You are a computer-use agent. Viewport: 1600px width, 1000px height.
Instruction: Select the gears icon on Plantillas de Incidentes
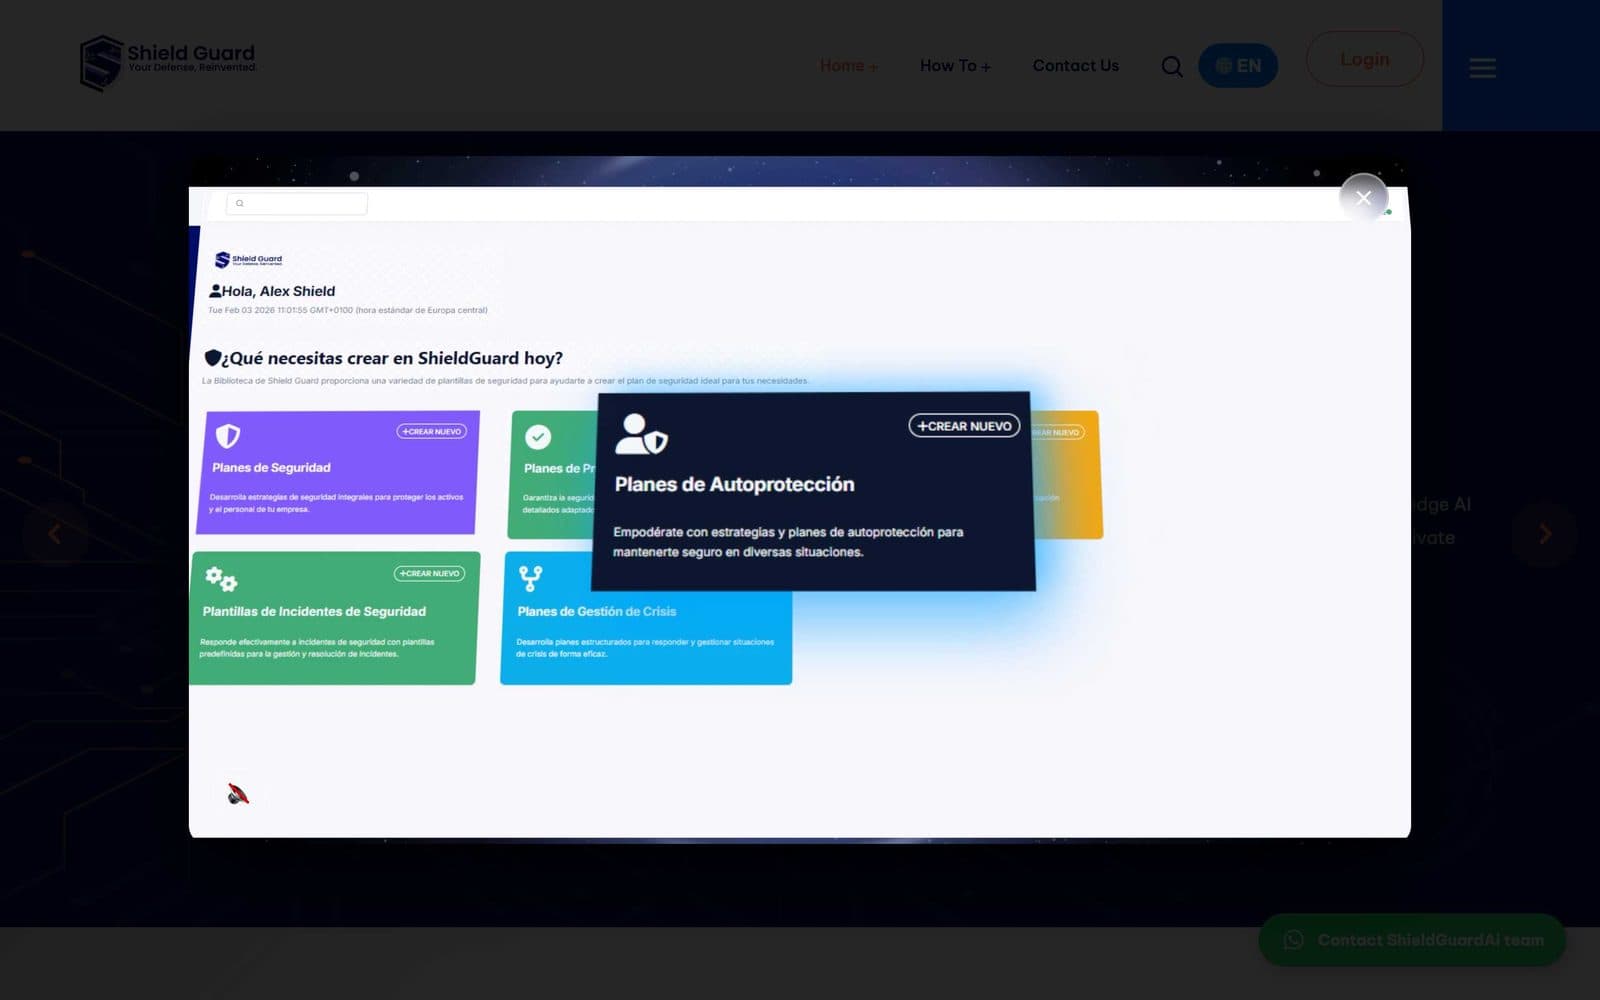(x=221, y=578)
